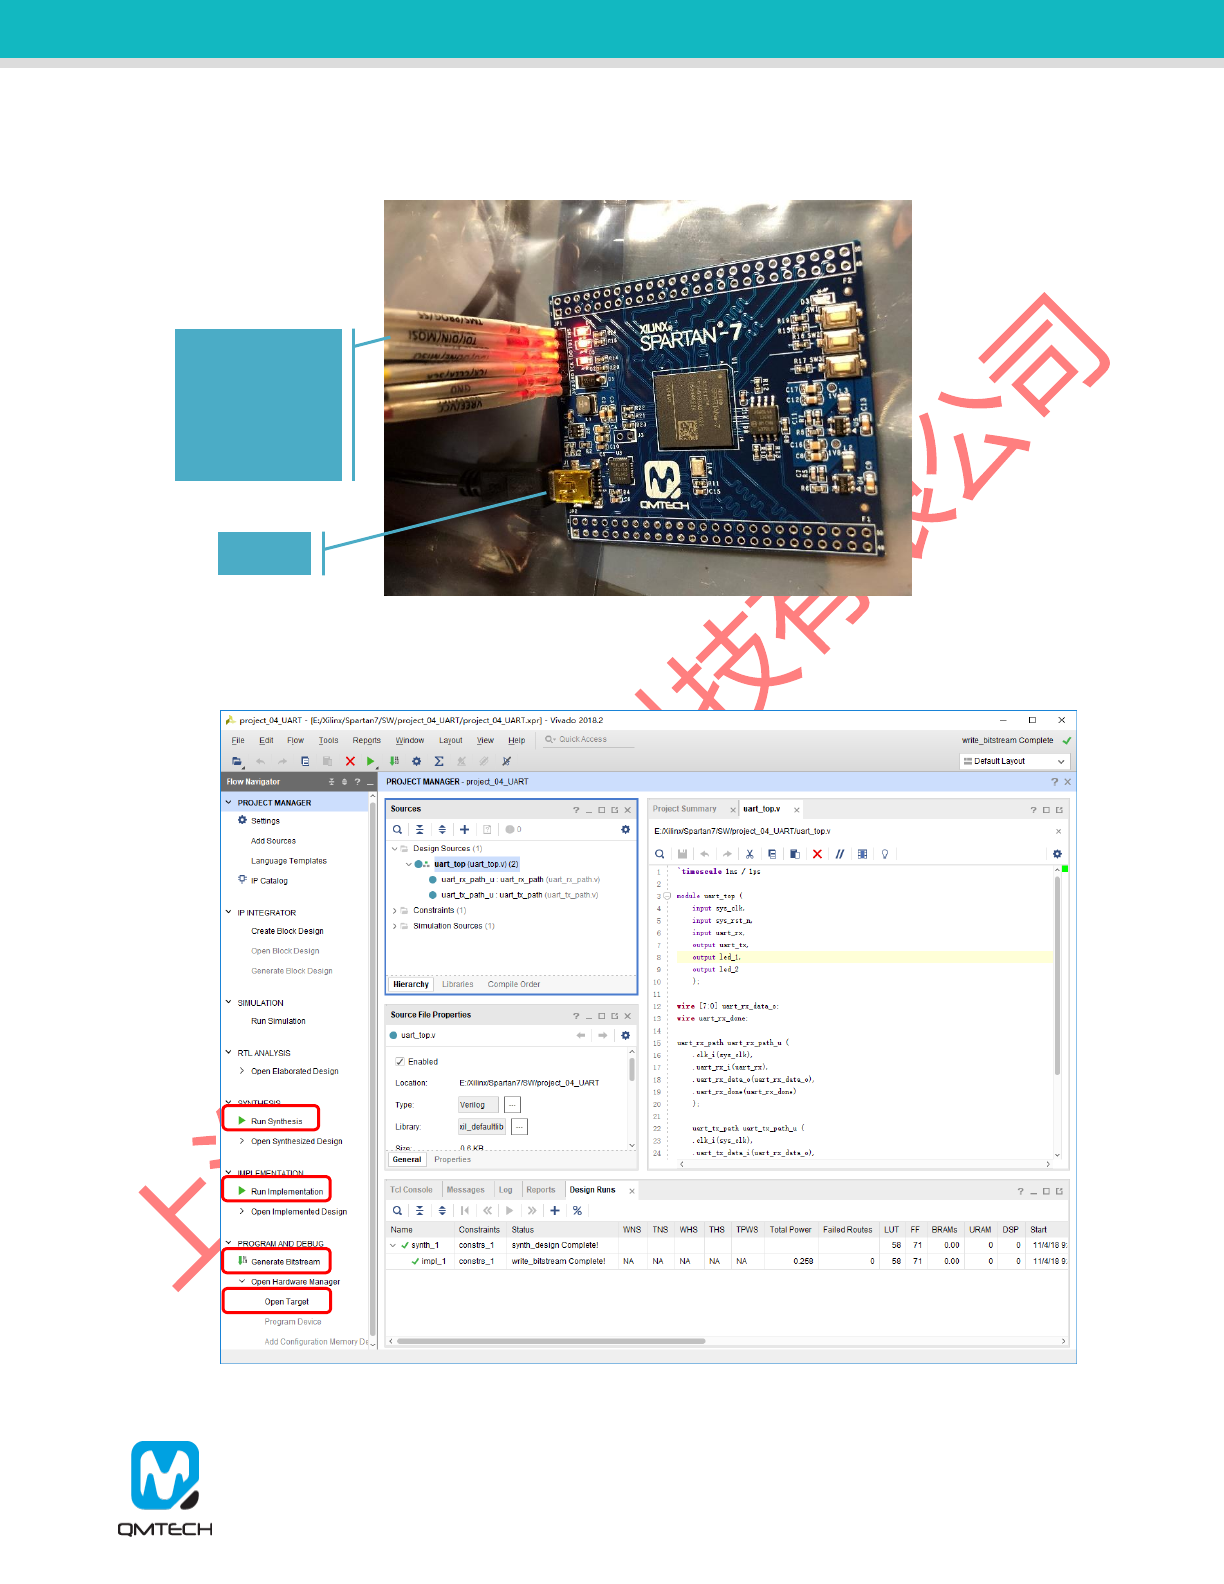The image size is (1224, 1584).
Task: Click the Open Project toolbar icon
Action: 237,761
